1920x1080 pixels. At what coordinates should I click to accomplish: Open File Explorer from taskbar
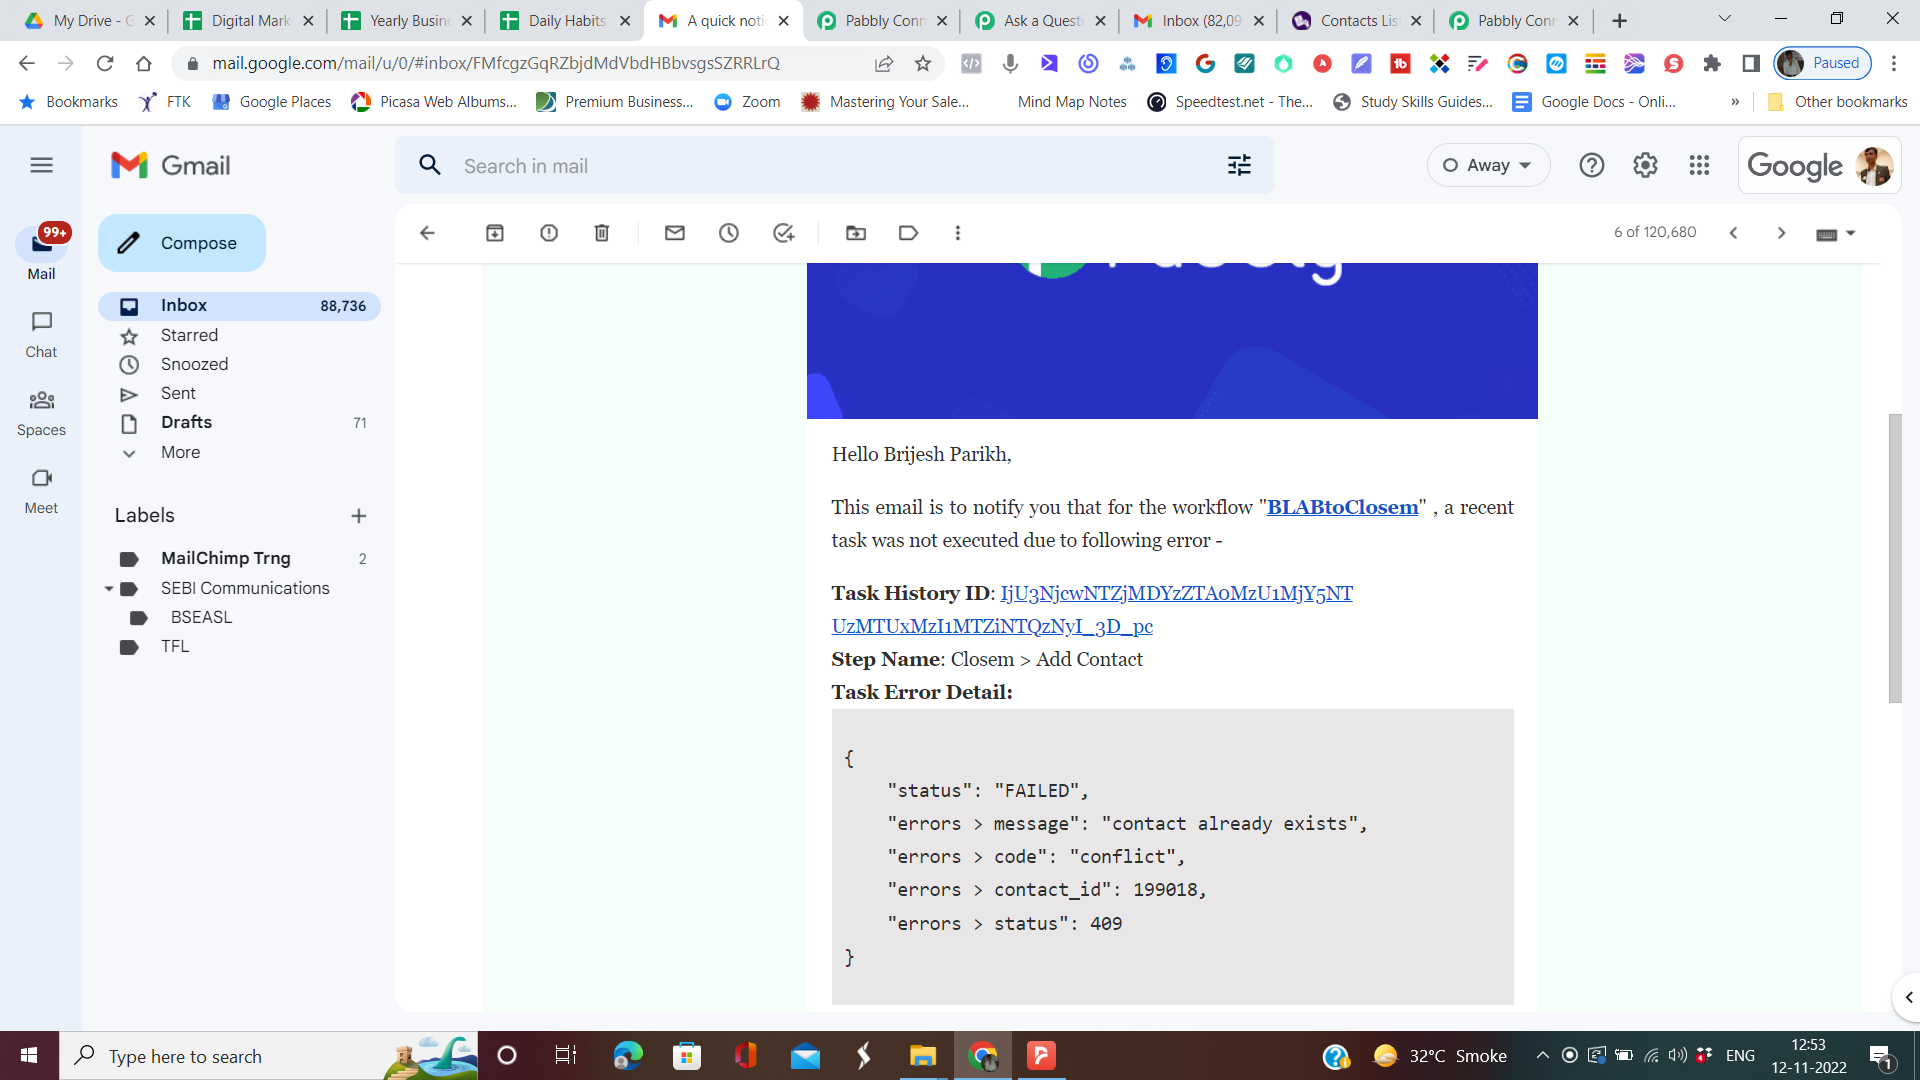[922, 1055]
